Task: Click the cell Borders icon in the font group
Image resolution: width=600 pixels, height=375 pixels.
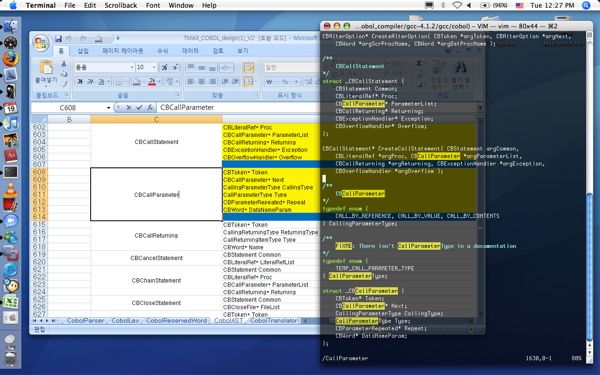Action: pyautogui.click(x=120, y=82)
